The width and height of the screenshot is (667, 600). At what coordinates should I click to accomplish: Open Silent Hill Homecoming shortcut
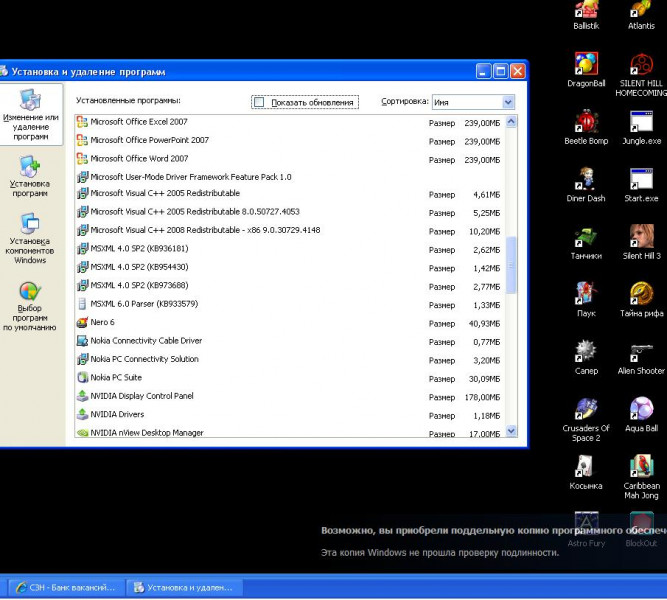(641, 74)
